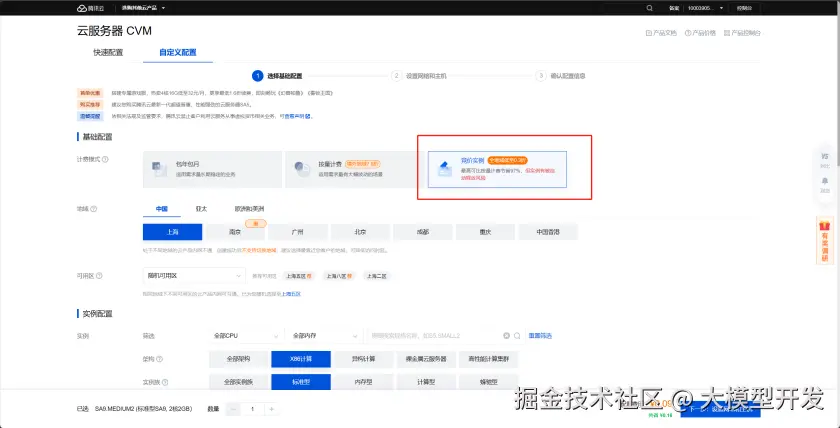
Task: Open the 随机可用区 zone dropdown
Action: pos(194,276)
